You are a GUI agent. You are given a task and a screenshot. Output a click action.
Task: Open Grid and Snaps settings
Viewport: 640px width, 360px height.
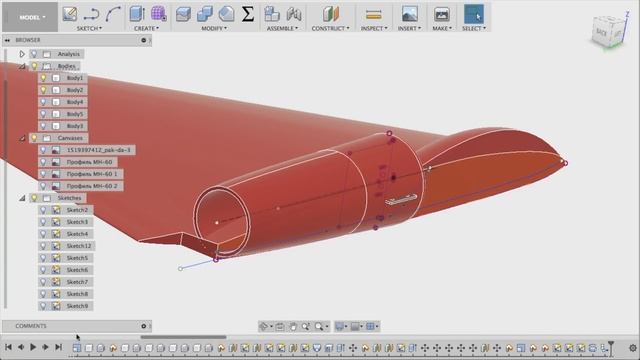(357, 326)
